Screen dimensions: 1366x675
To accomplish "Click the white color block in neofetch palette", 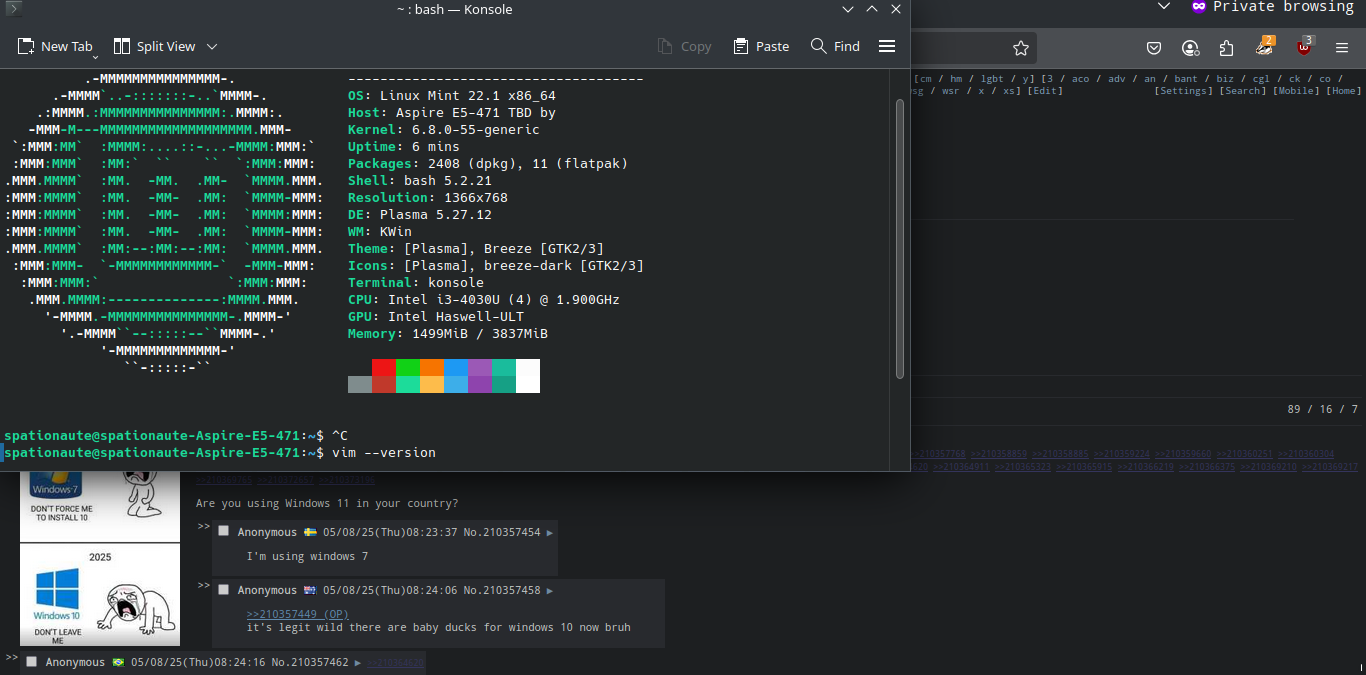I will click(x=528, y=376).
